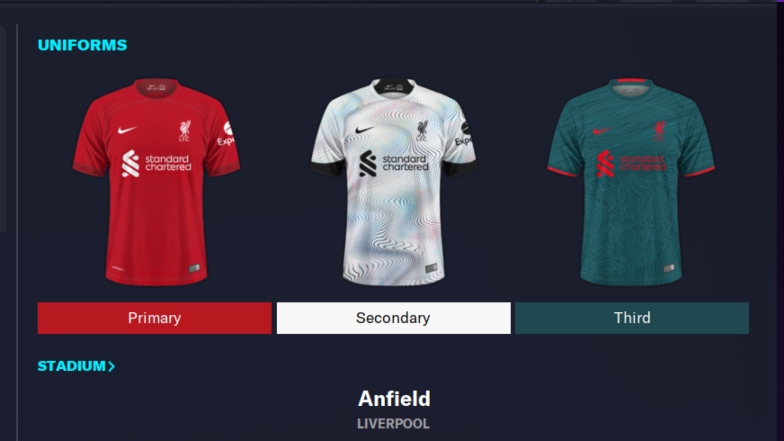
Task: Click the red Nike swoosh on teal jersey
Action: pos(602,131)
